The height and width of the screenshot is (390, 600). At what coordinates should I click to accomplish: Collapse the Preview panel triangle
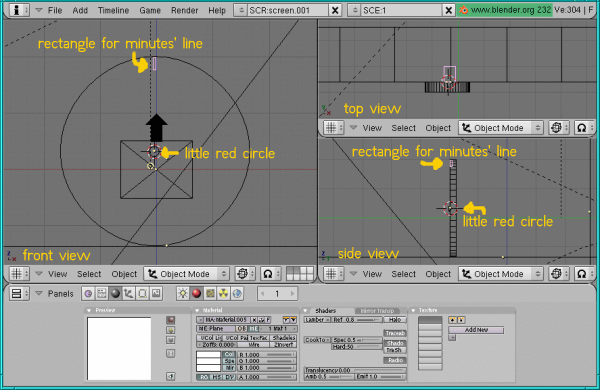pos(89,310)
